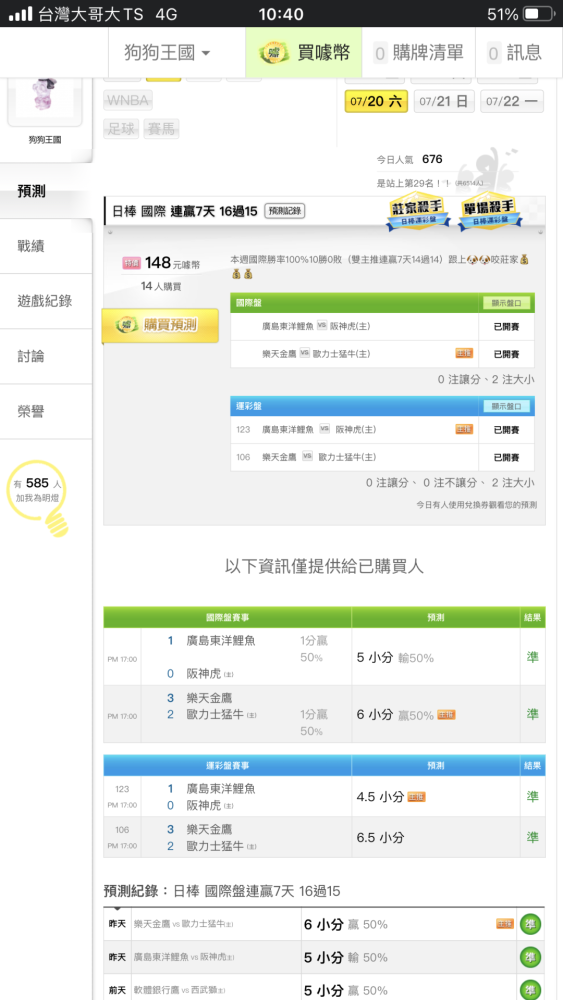
Task: Open the 訊息 messages panel
Action: tap(514, 52)
